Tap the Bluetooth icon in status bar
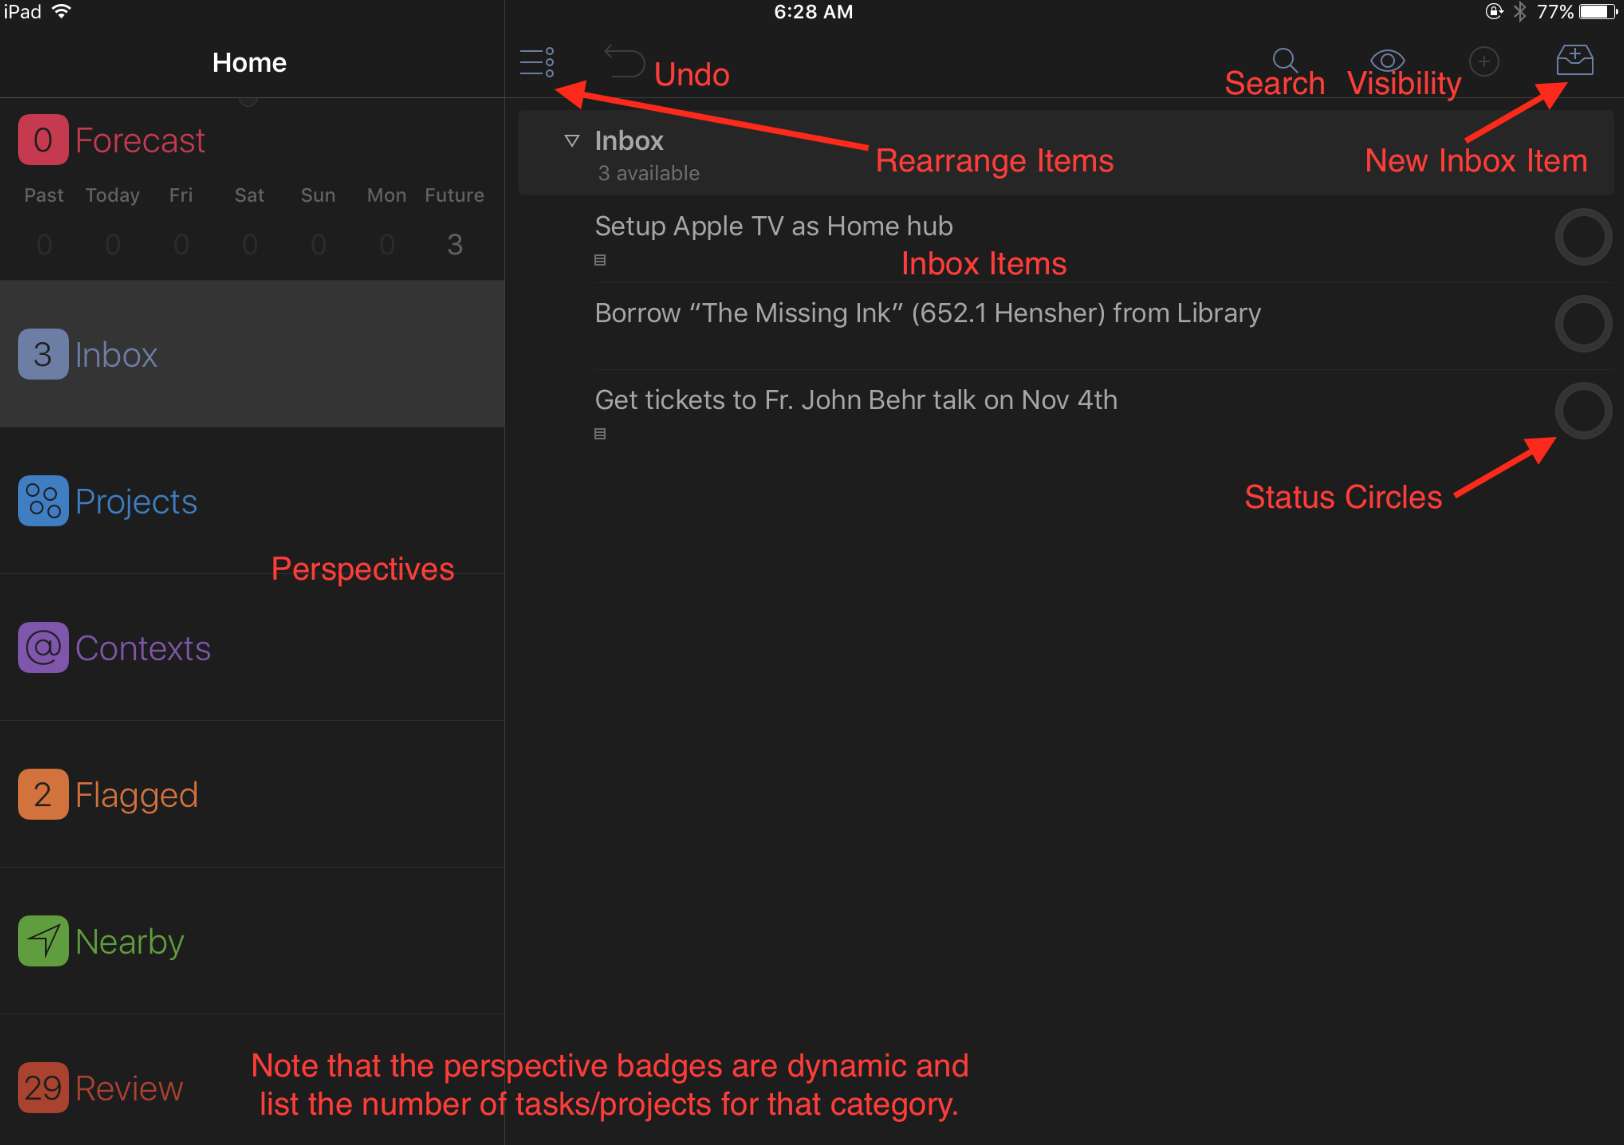The height and width of the screenshot is (1145, 1624). (x=1519, y=12)
